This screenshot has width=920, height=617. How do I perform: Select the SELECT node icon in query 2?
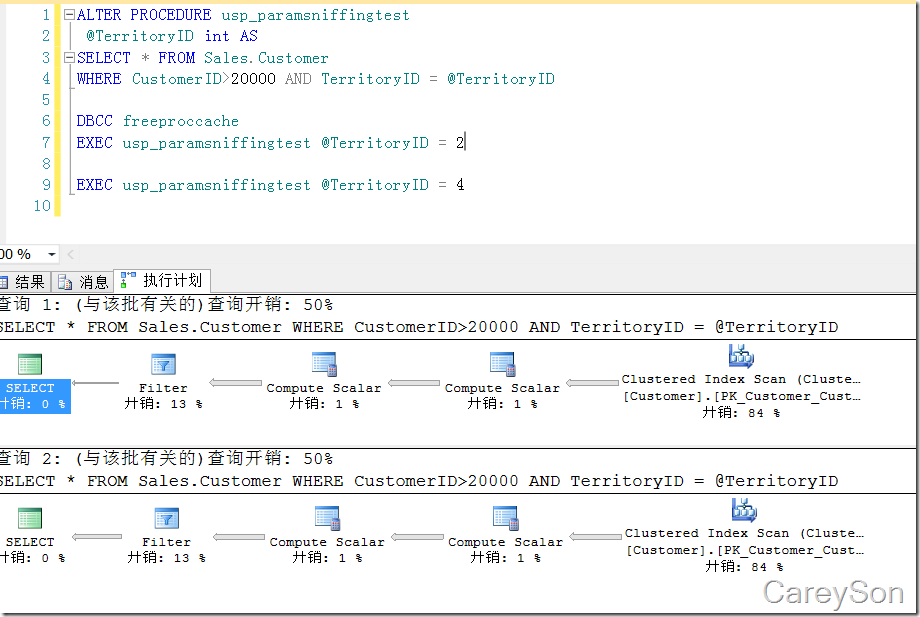pyautogui.click(x=30, y=518)
